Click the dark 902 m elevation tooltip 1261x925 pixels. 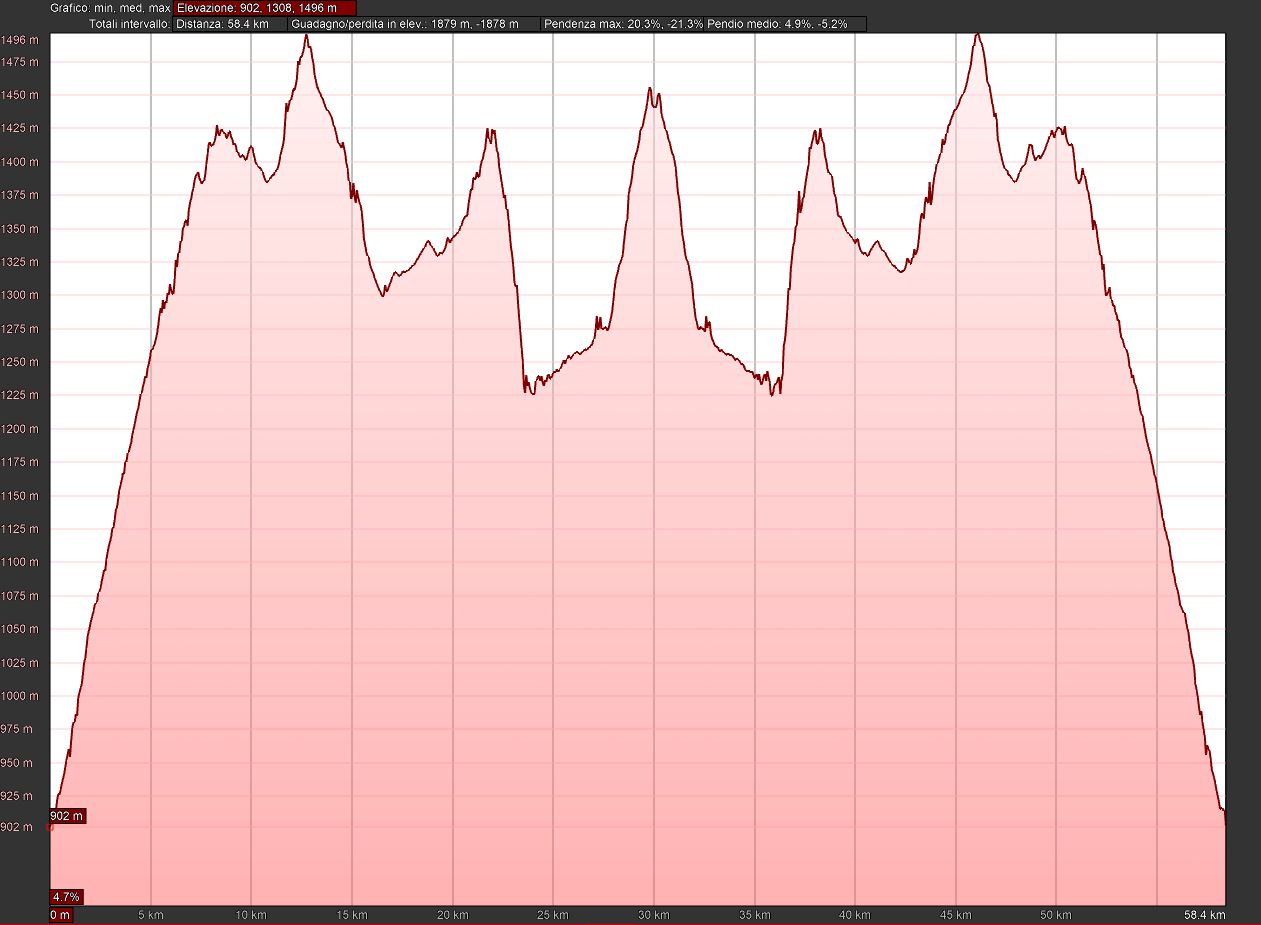coord(68,816)
